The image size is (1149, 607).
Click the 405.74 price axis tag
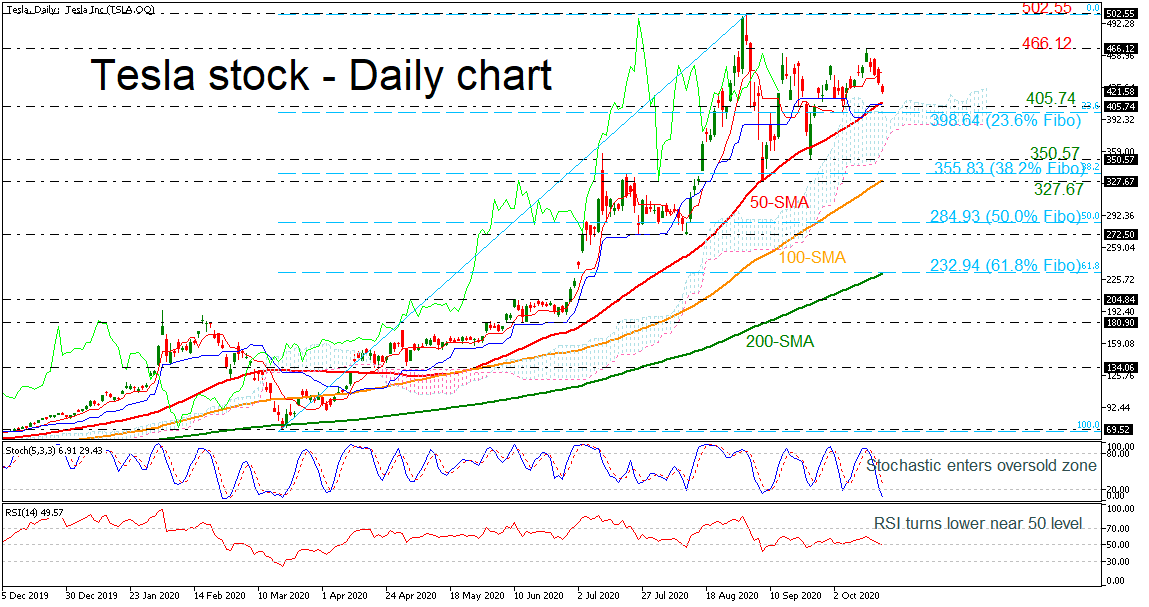click(1120, 106)
